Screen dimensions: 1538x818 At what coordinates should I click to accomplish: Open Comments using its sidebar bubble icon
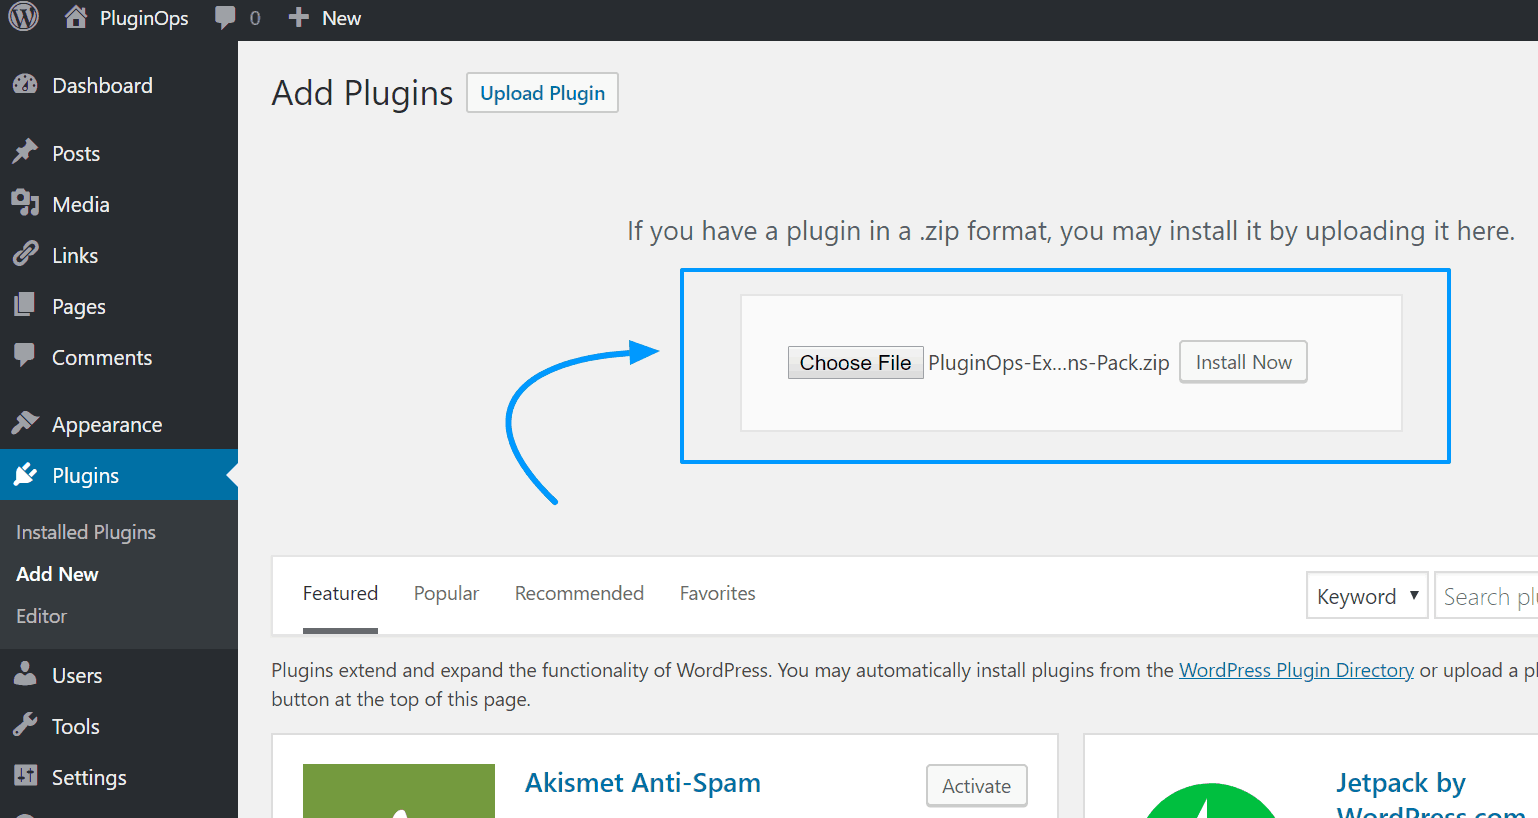[x=26, y=356]
